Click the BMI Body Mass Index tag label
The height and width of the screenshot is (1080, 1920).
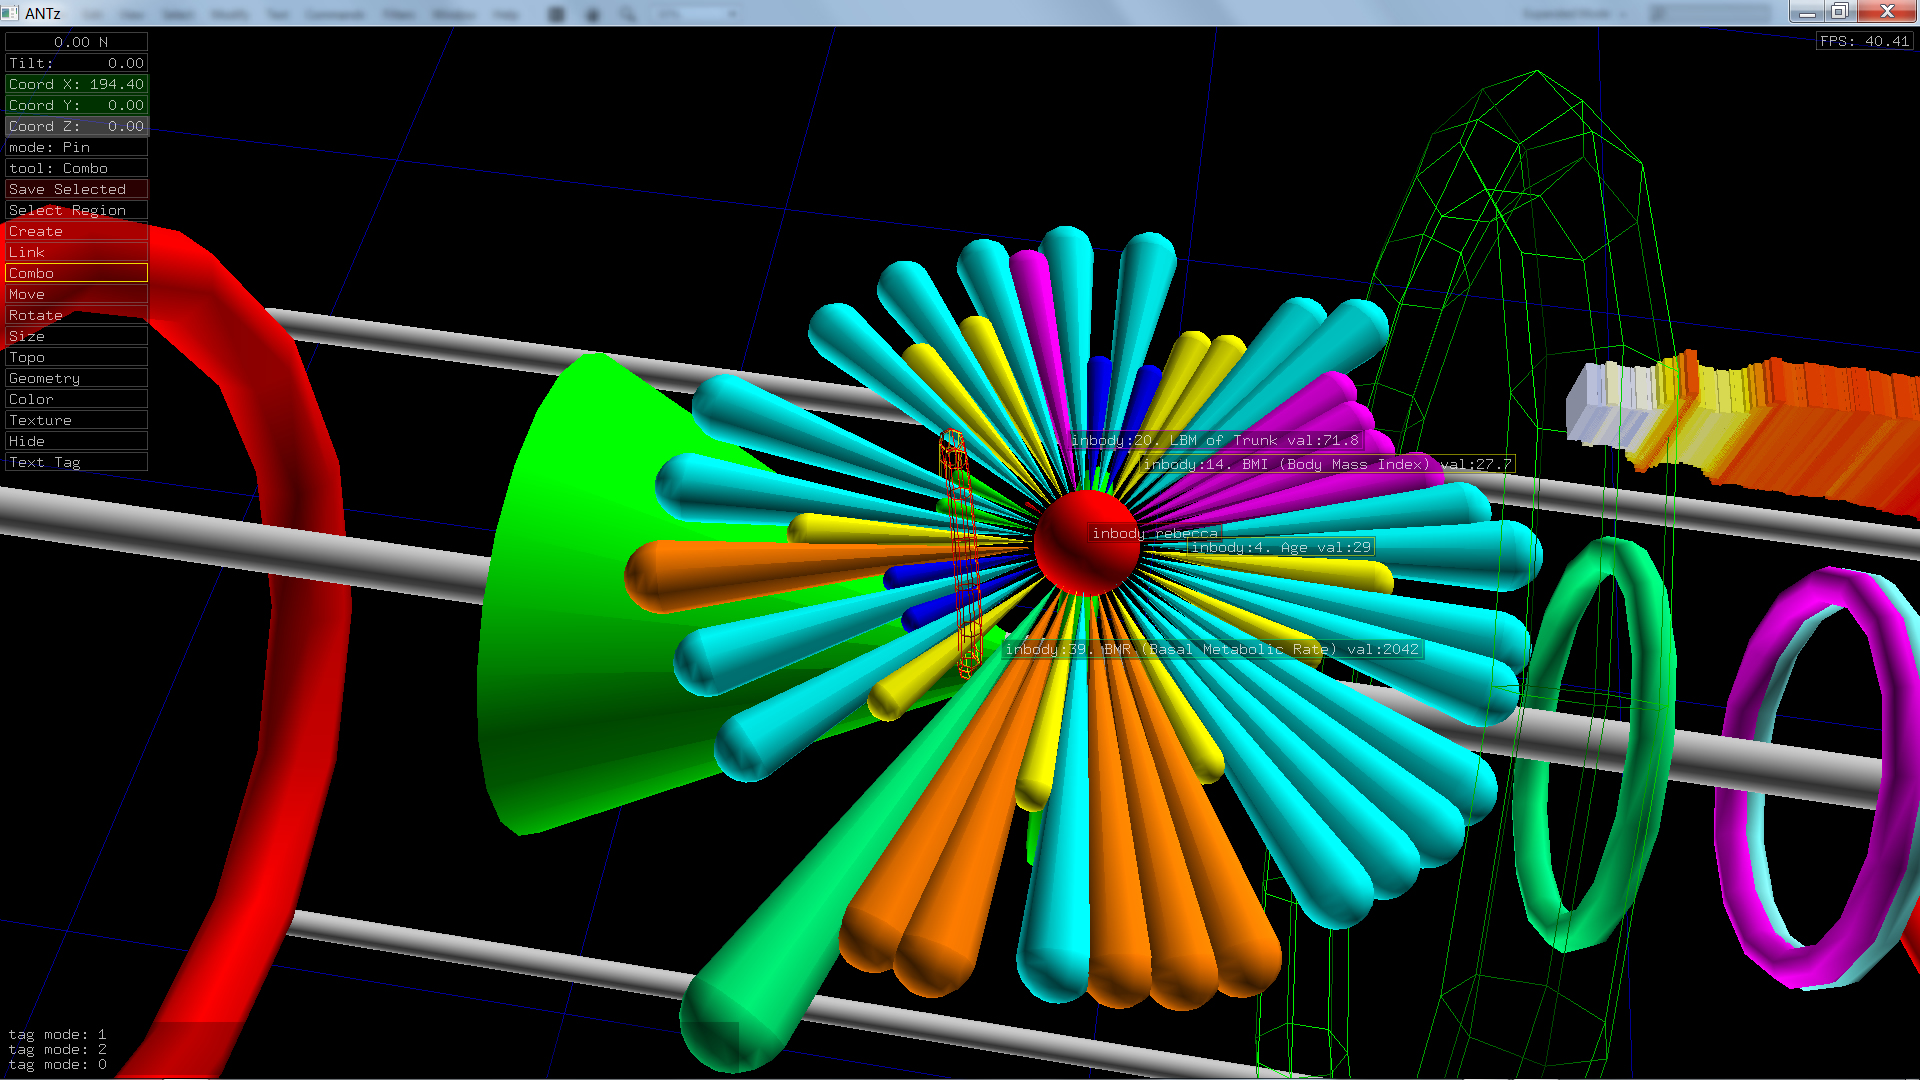1327,464
